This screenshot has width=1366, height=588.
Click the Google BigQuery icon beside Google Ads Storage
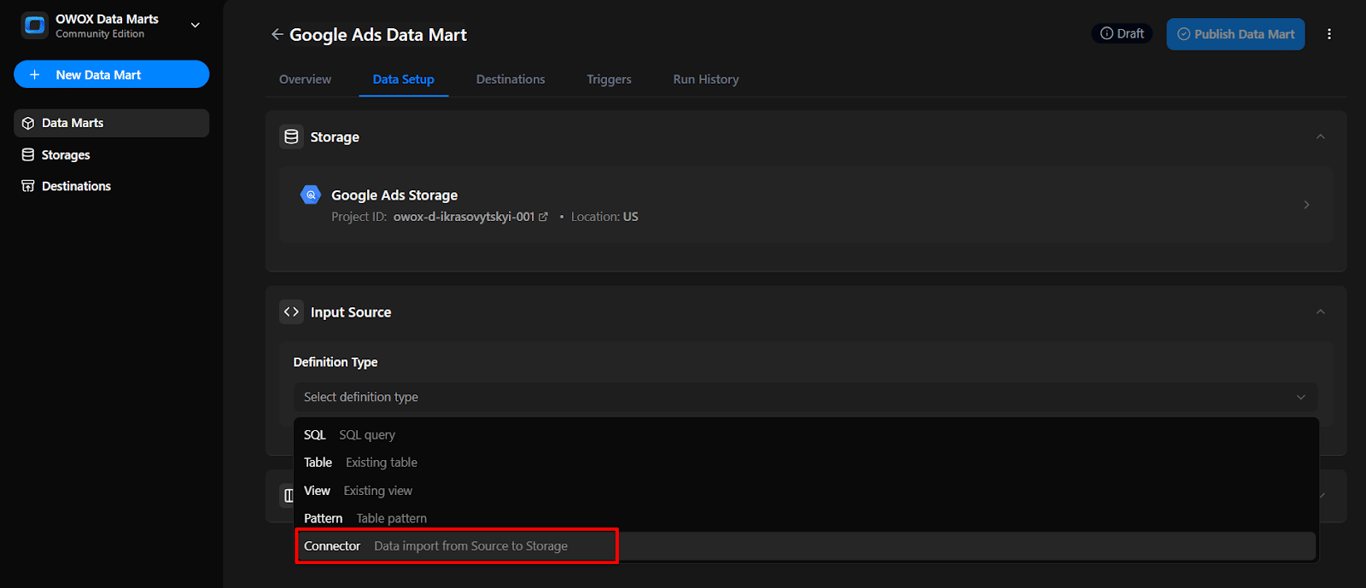pos(310,195)
